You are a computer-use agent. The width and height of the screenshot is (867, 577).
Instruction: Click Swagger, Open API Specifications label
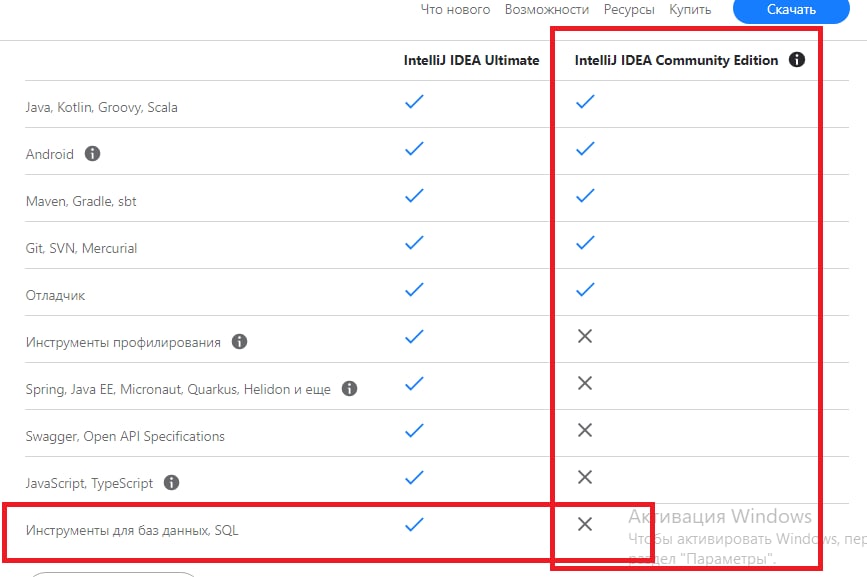(125, 436)
